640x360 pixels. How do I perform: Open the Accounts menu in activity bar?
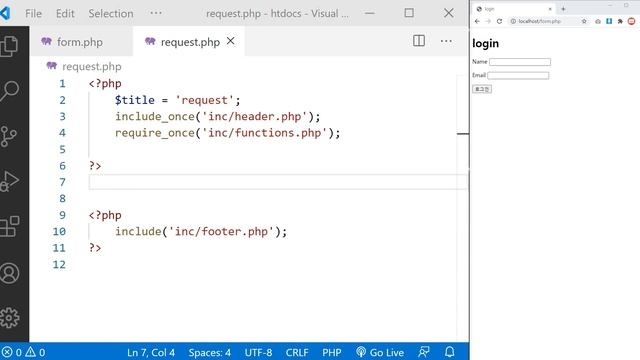point(9,273)
